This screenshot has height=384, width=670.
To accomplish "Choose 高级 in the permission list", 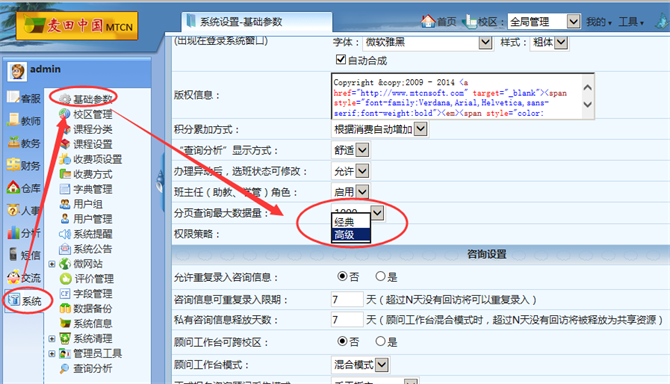I will [350, 235].
